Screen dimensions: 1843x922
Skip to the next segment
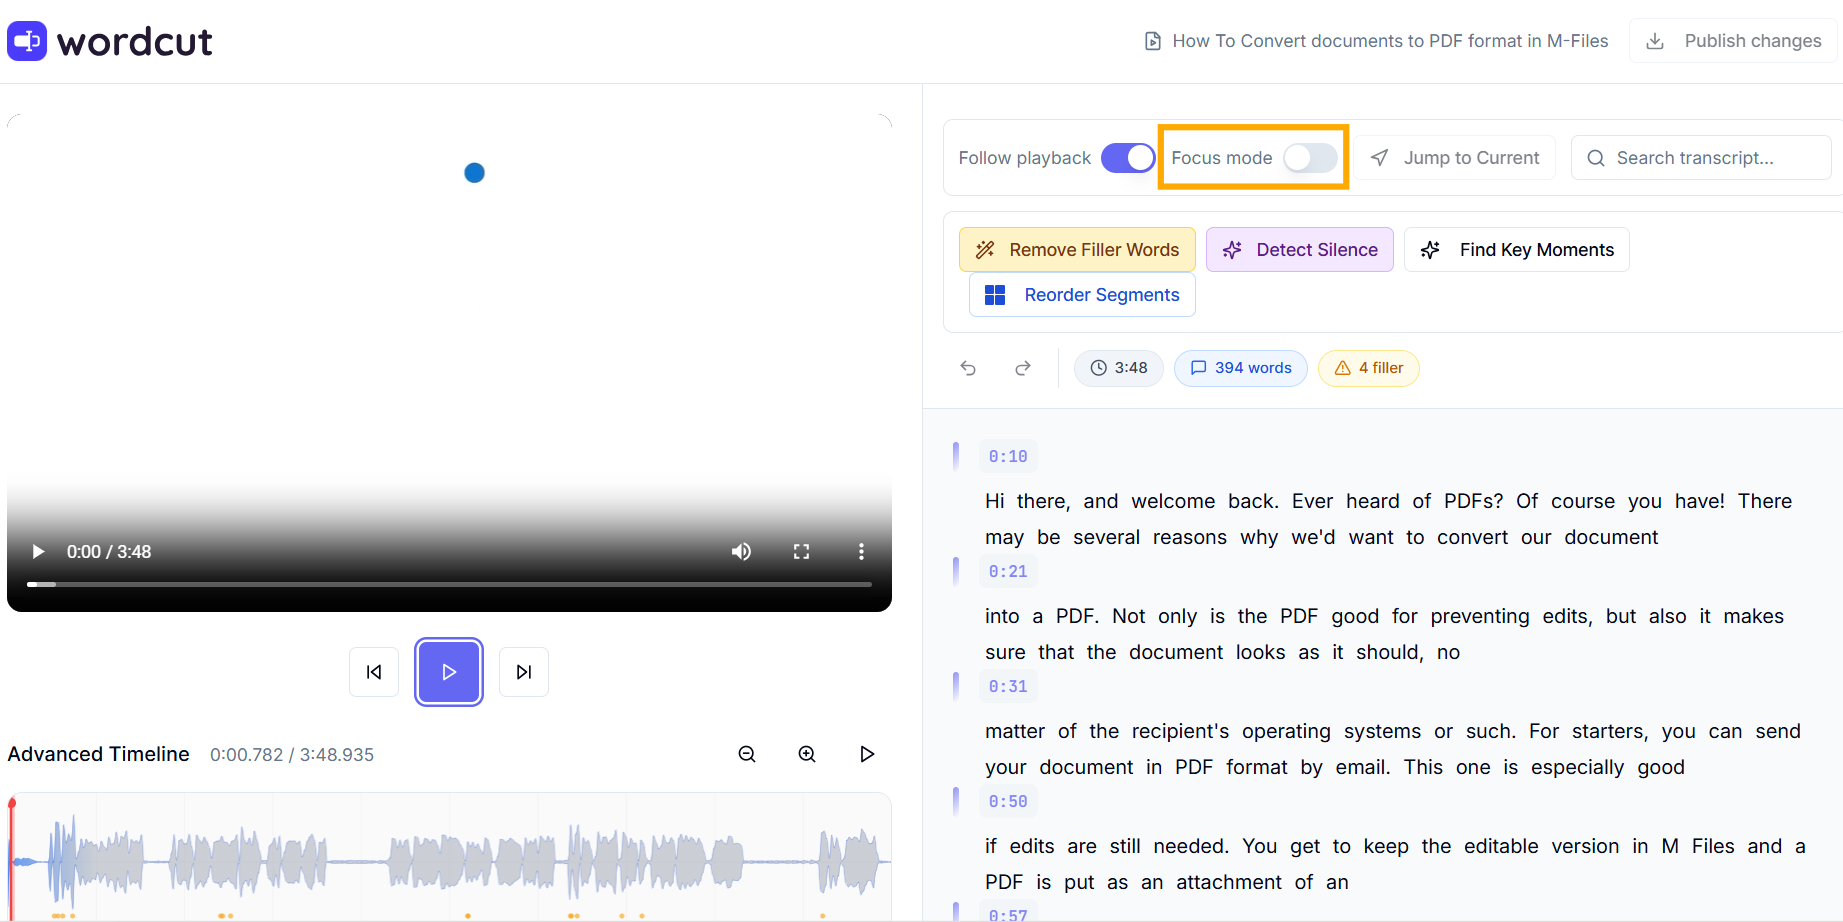coord(524,672)
